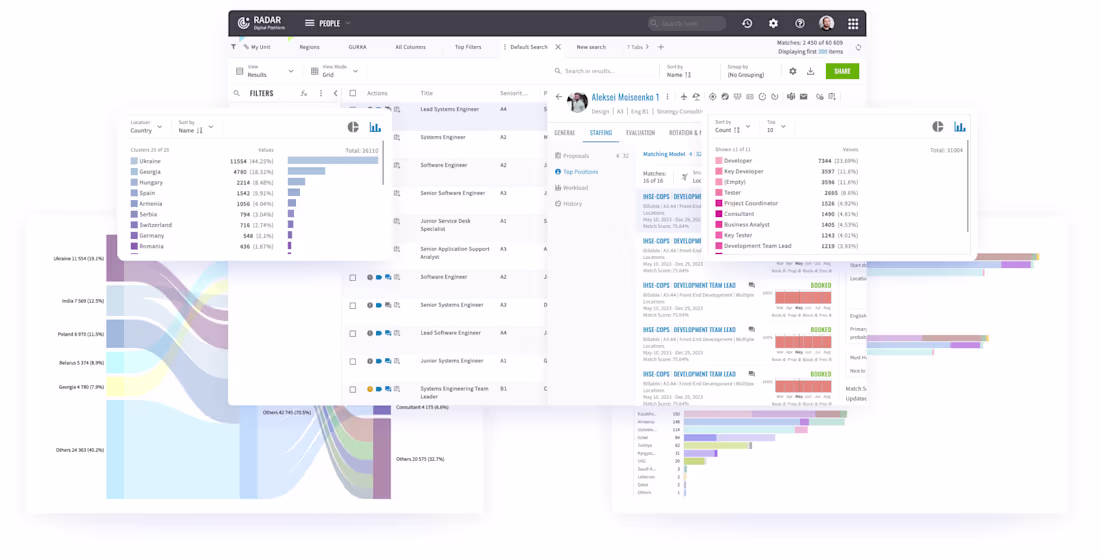This screenshot has height=558, width=1100.
Task: Open the EVALUATION profile tab
Action: click(x=640, y=133)
